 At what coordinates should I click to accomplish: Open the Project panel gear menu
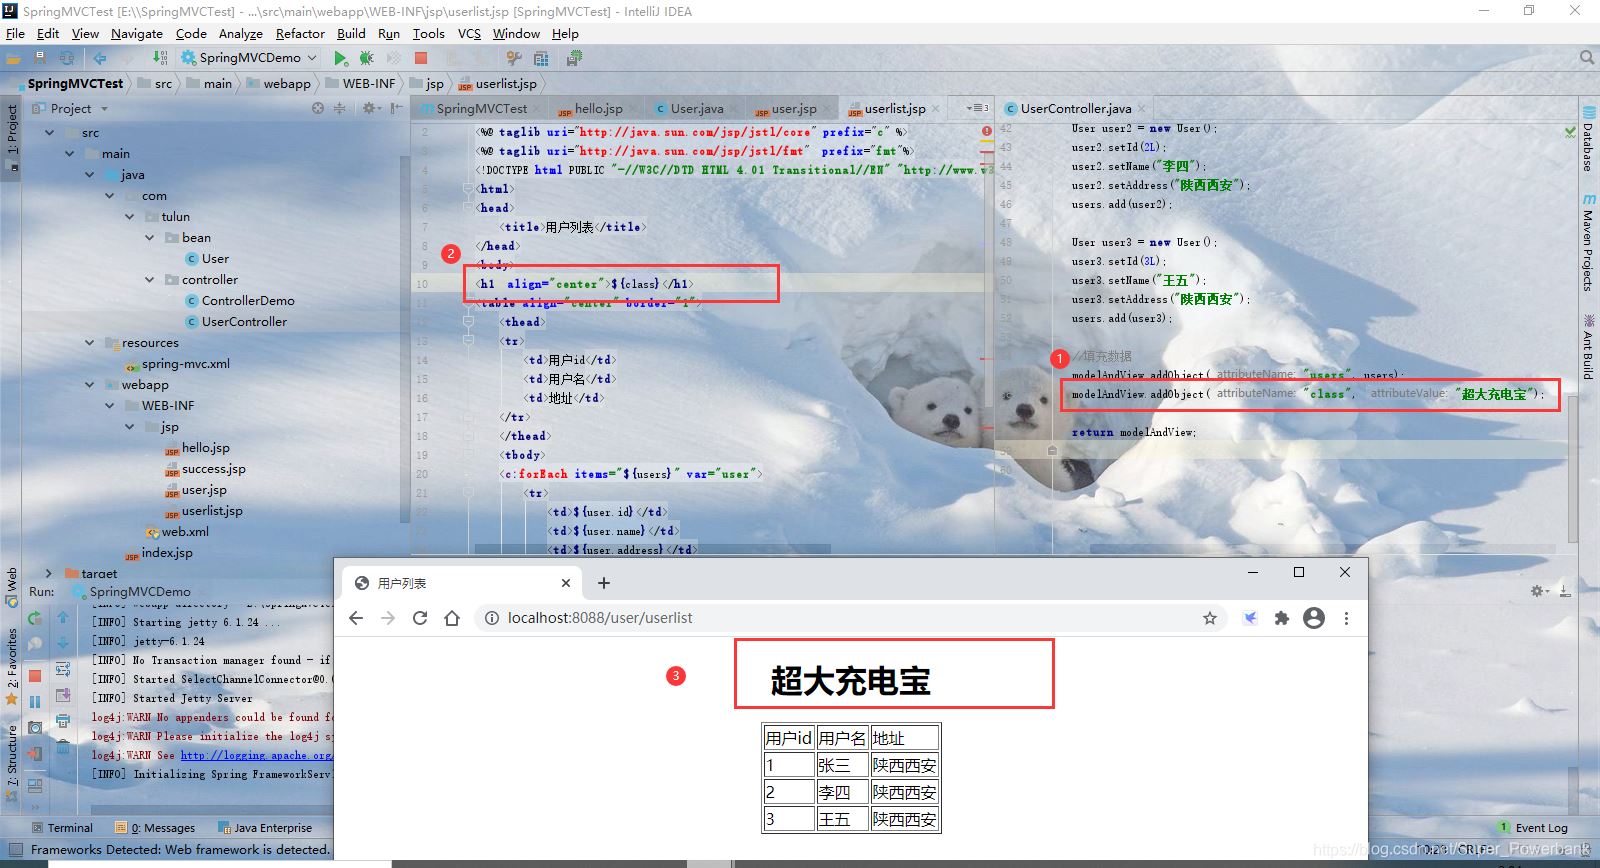[371, 108]
